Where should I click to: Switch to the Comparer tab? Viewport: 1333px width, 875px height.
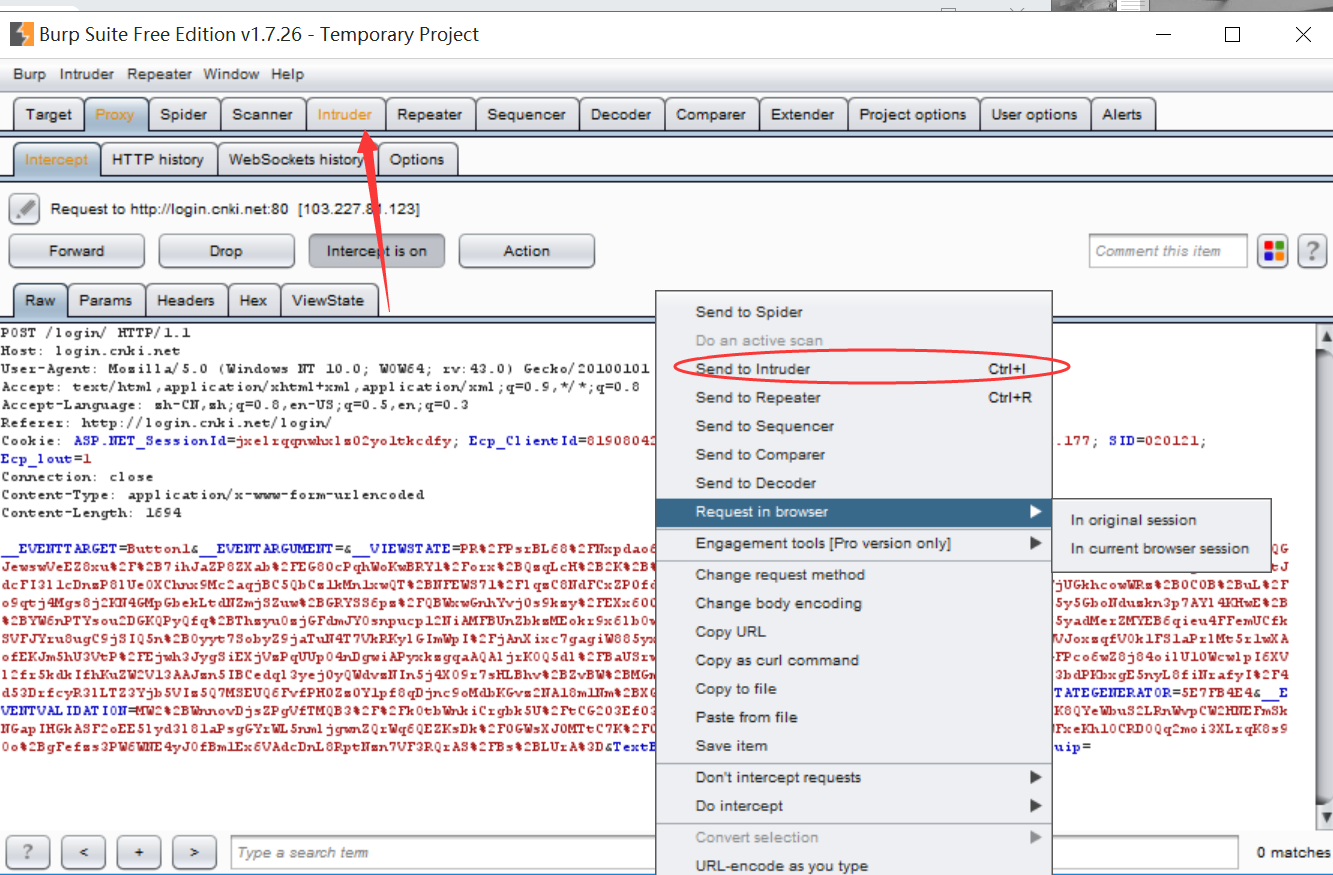coord(711,114)
